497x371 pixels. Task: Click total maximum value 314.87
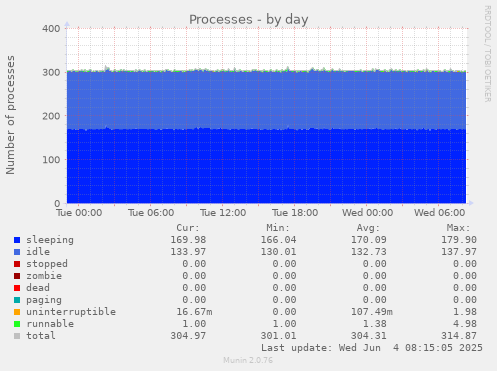(x=459, y=336)
